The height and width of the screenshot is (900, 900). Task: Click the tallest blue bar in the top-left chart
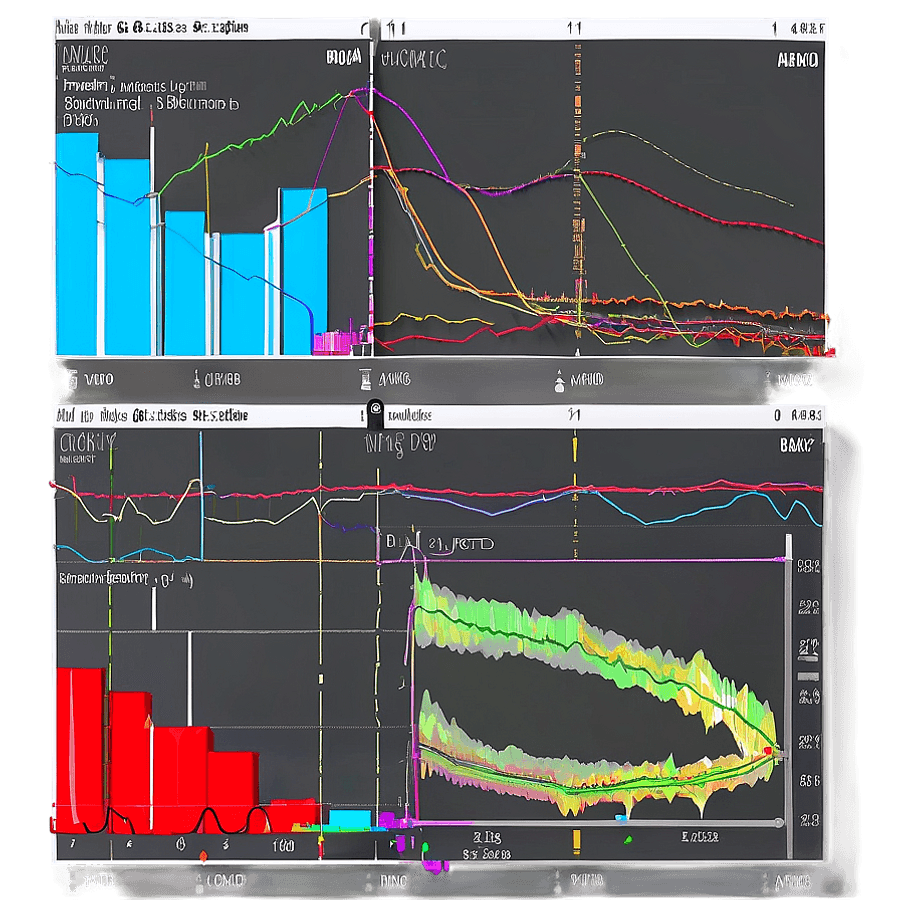tap(77, 245)
